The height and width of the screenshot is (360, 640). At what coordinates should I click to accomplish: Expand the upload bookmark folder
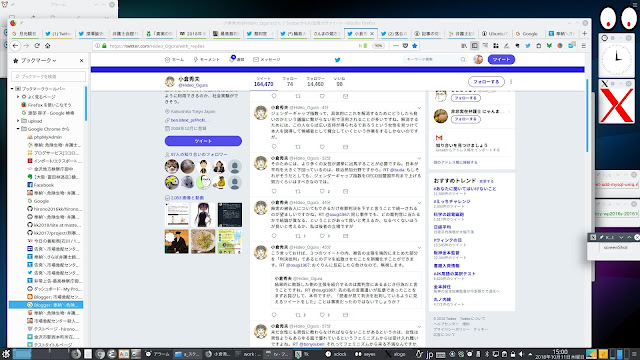pos(18,121)
